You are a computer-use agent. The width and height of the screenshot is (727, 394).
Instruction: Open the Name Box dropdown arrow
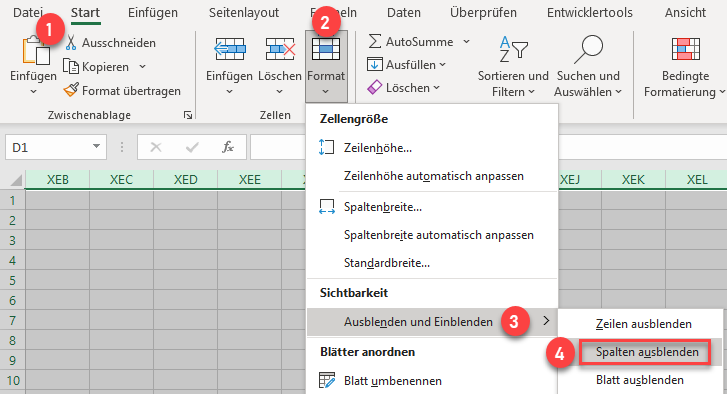coord(96,146)
